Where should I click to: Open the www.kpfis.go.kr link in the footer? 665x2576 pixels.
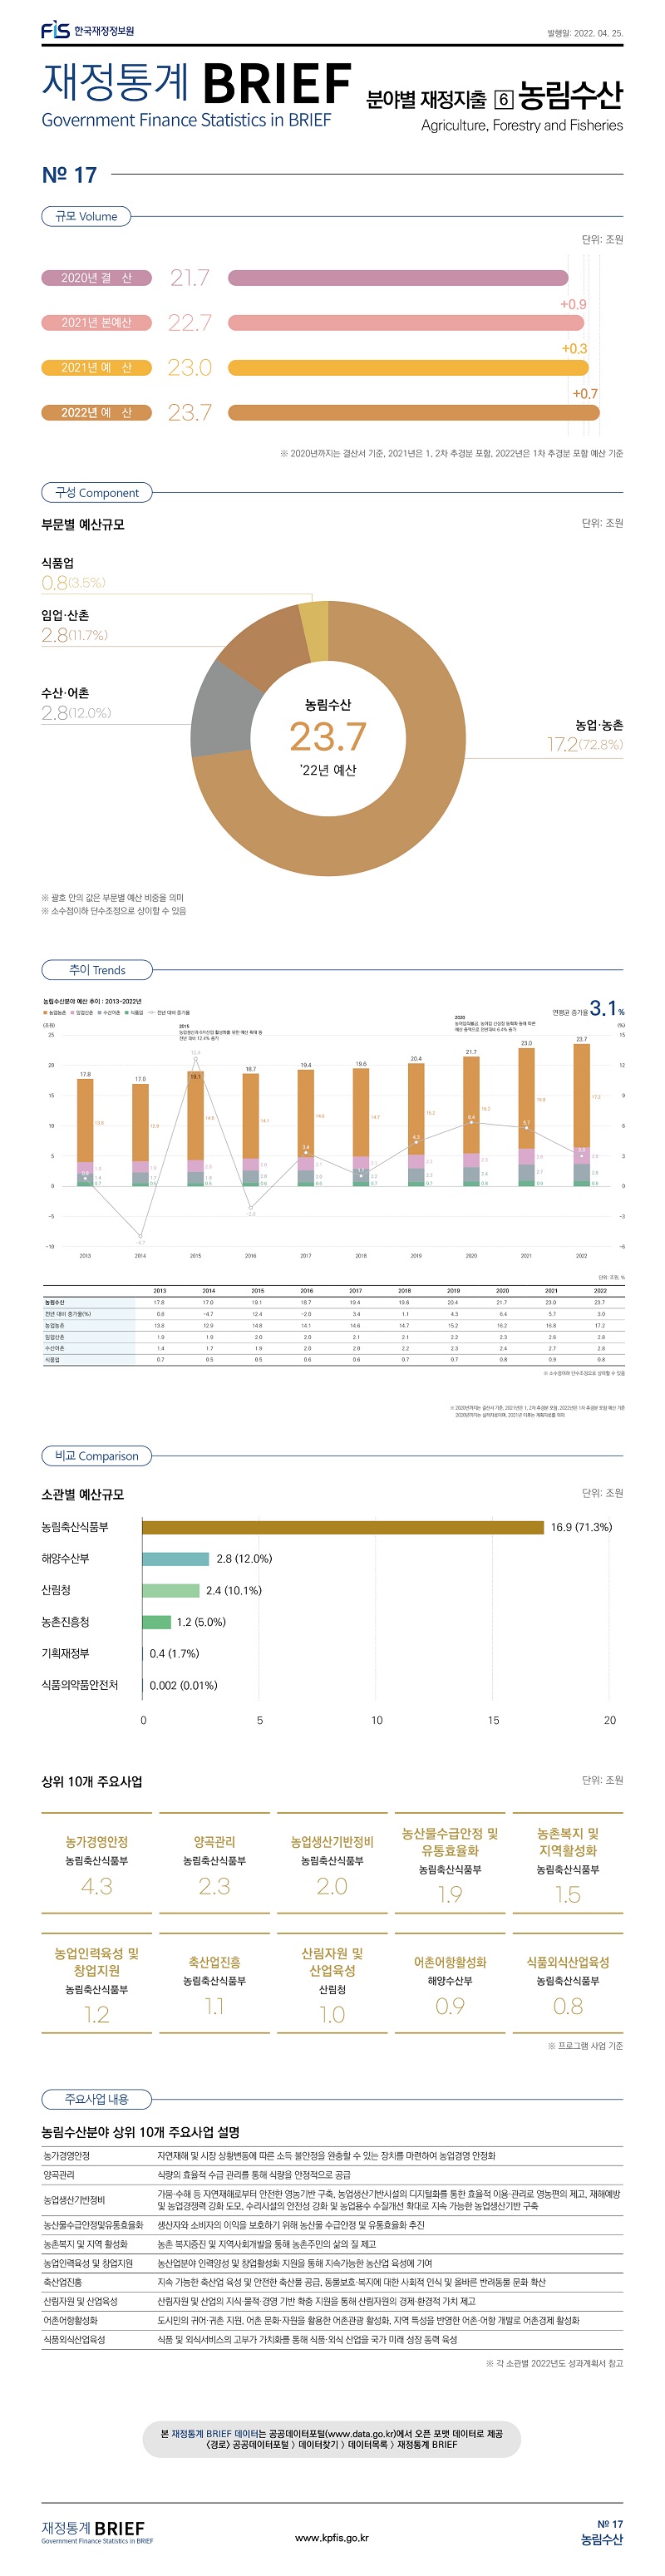pos(332,2537)
